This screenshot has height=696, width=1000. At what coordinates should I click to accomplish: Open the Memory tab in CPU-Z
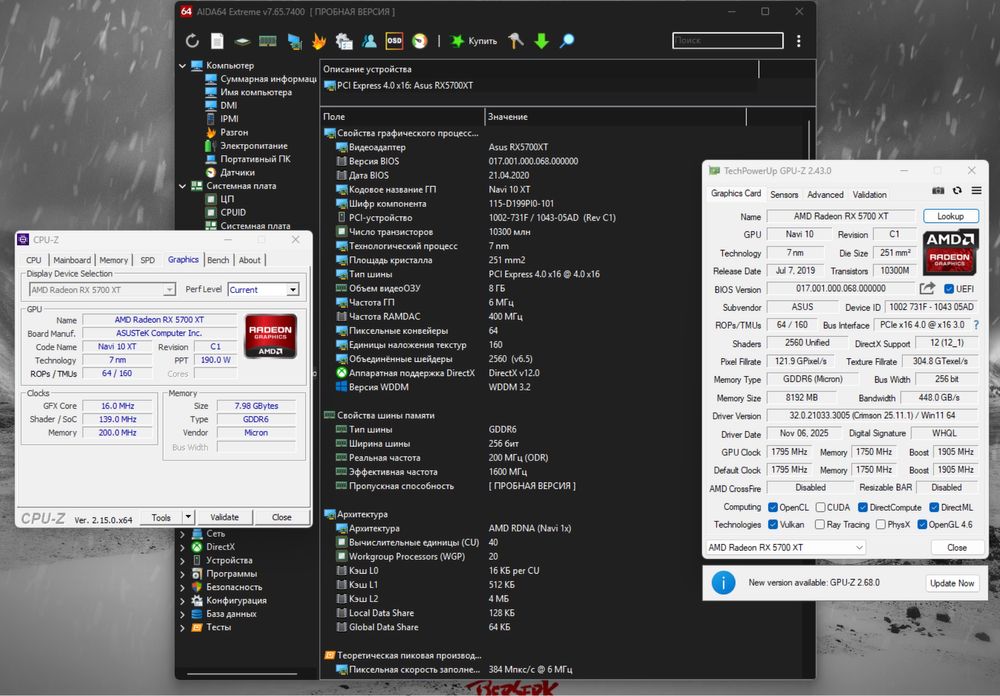[114, 260]
